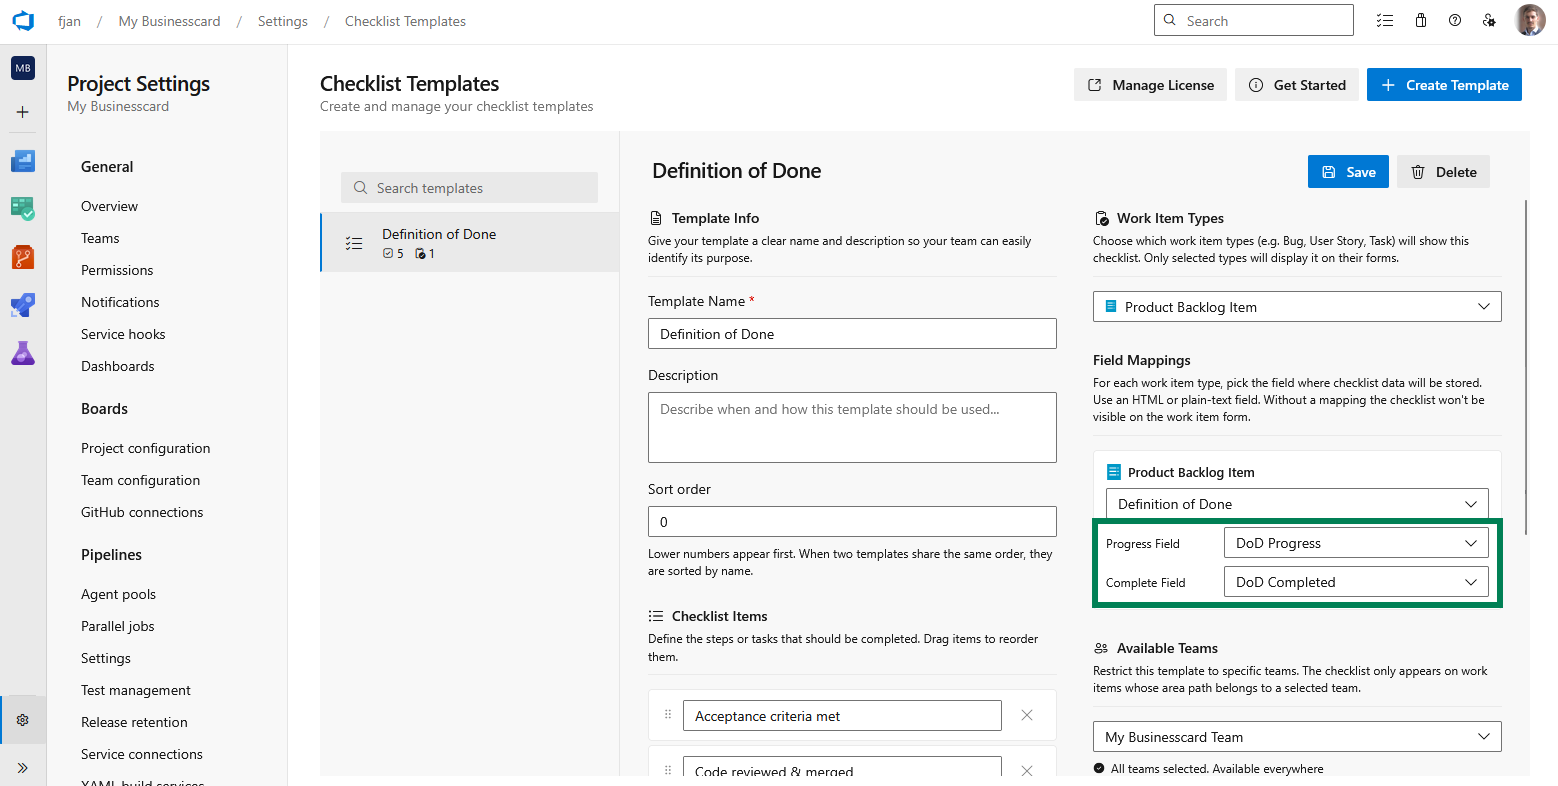Screen dimensions: 1558x786
Task: Open the Work Item Types dropdown
Action: tap(1296, 306)
